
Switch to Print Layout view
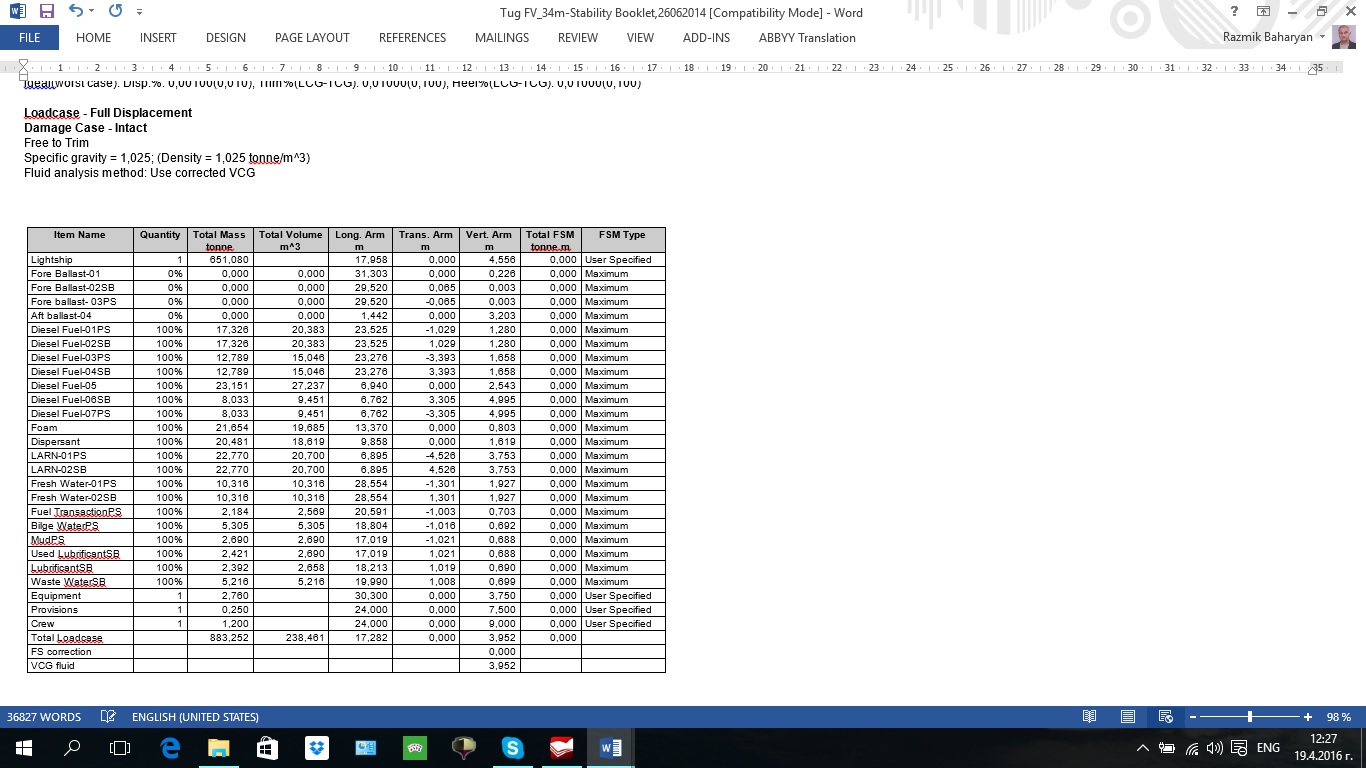pos(1128,717)
